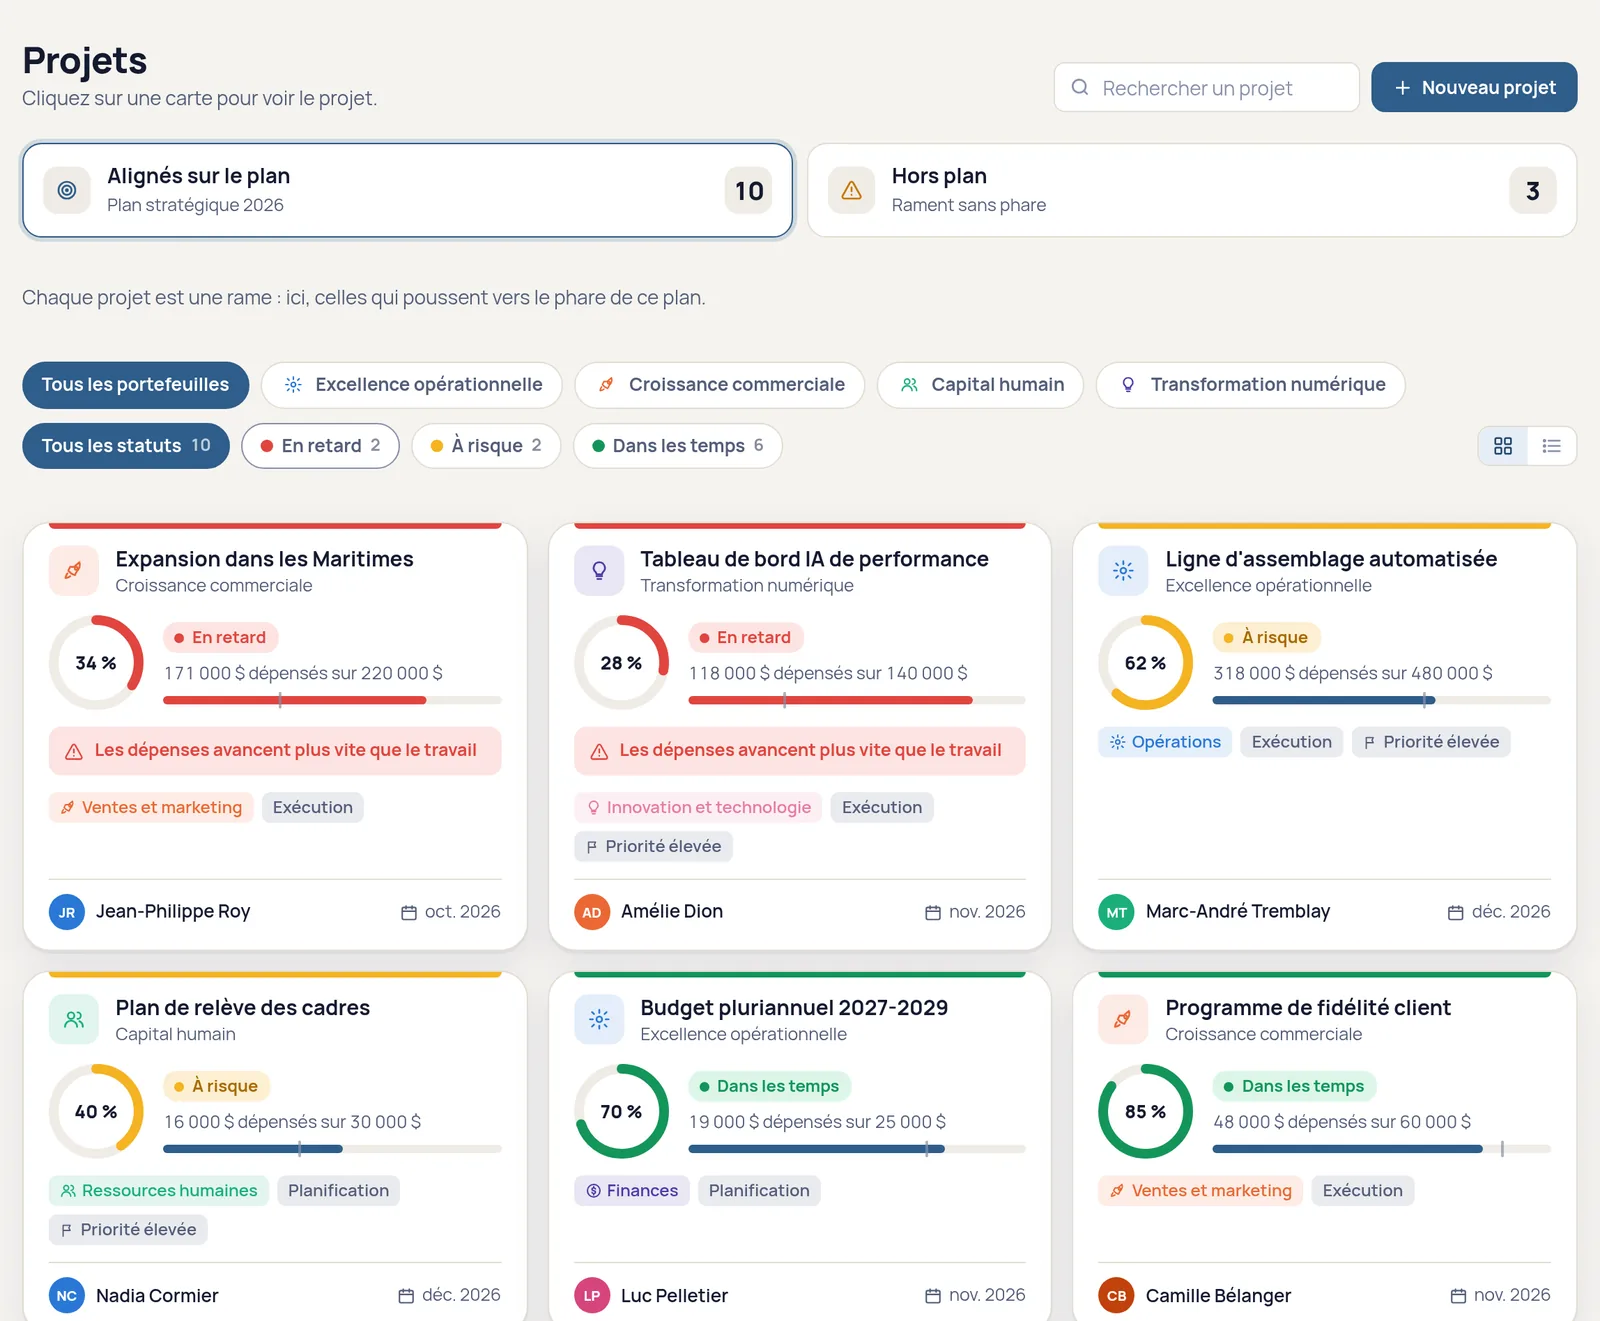
Task: Filter projects by À risque status
Action: (x=487, y=446)
